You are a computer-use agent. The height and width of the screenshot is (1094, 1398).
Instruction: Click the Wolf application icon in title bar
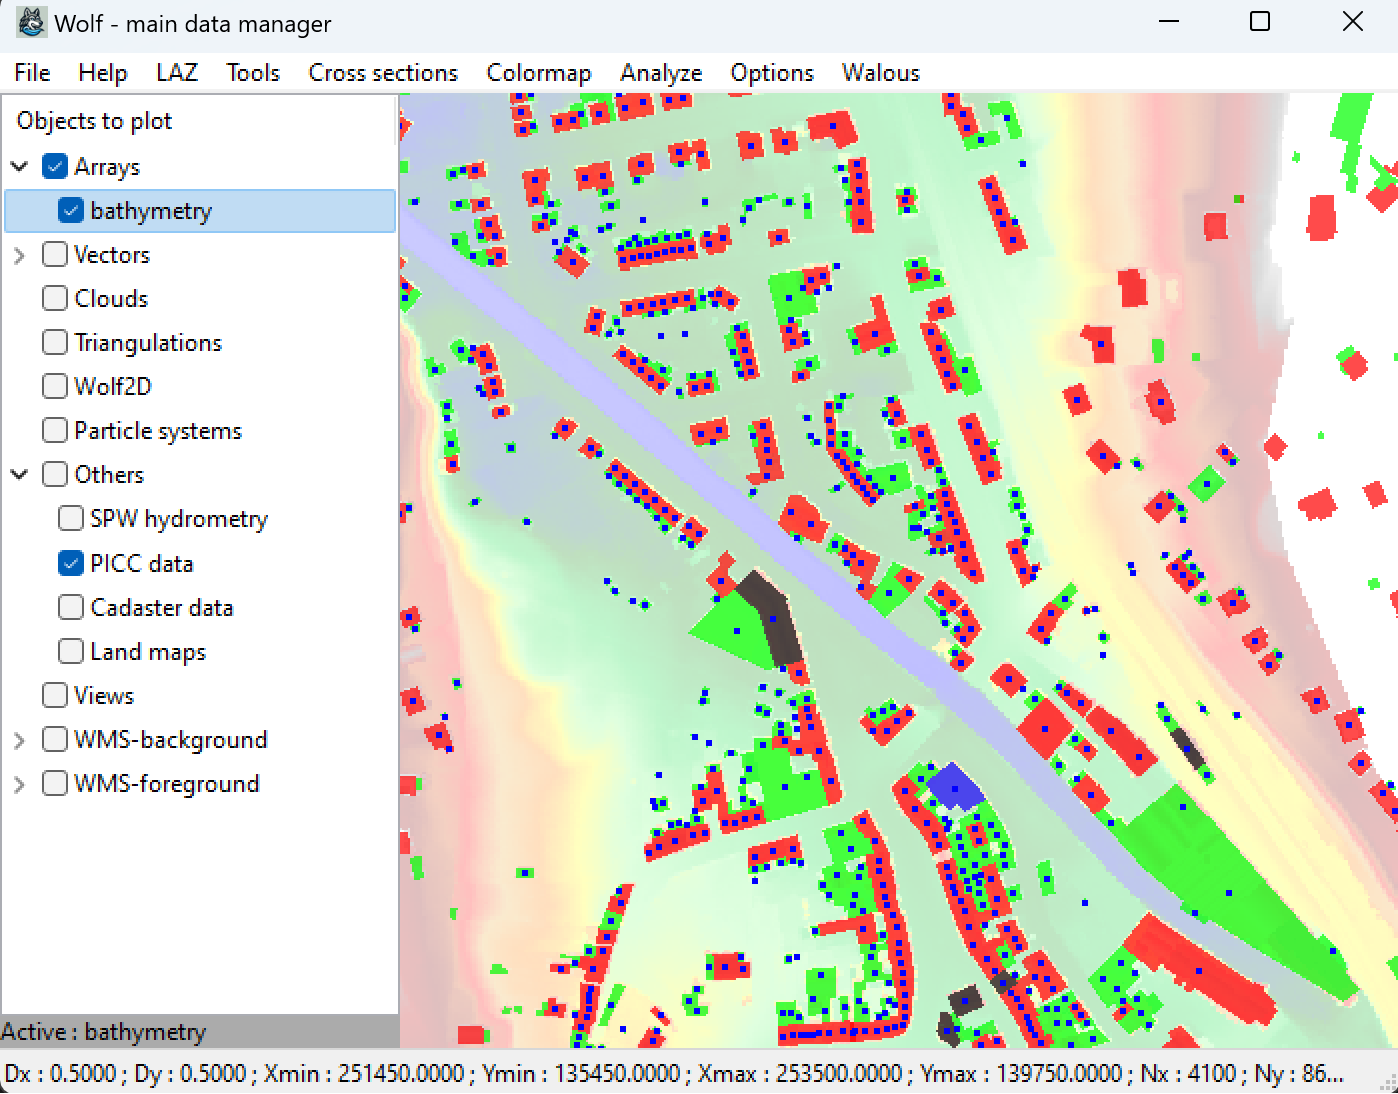tap(31, 22)
